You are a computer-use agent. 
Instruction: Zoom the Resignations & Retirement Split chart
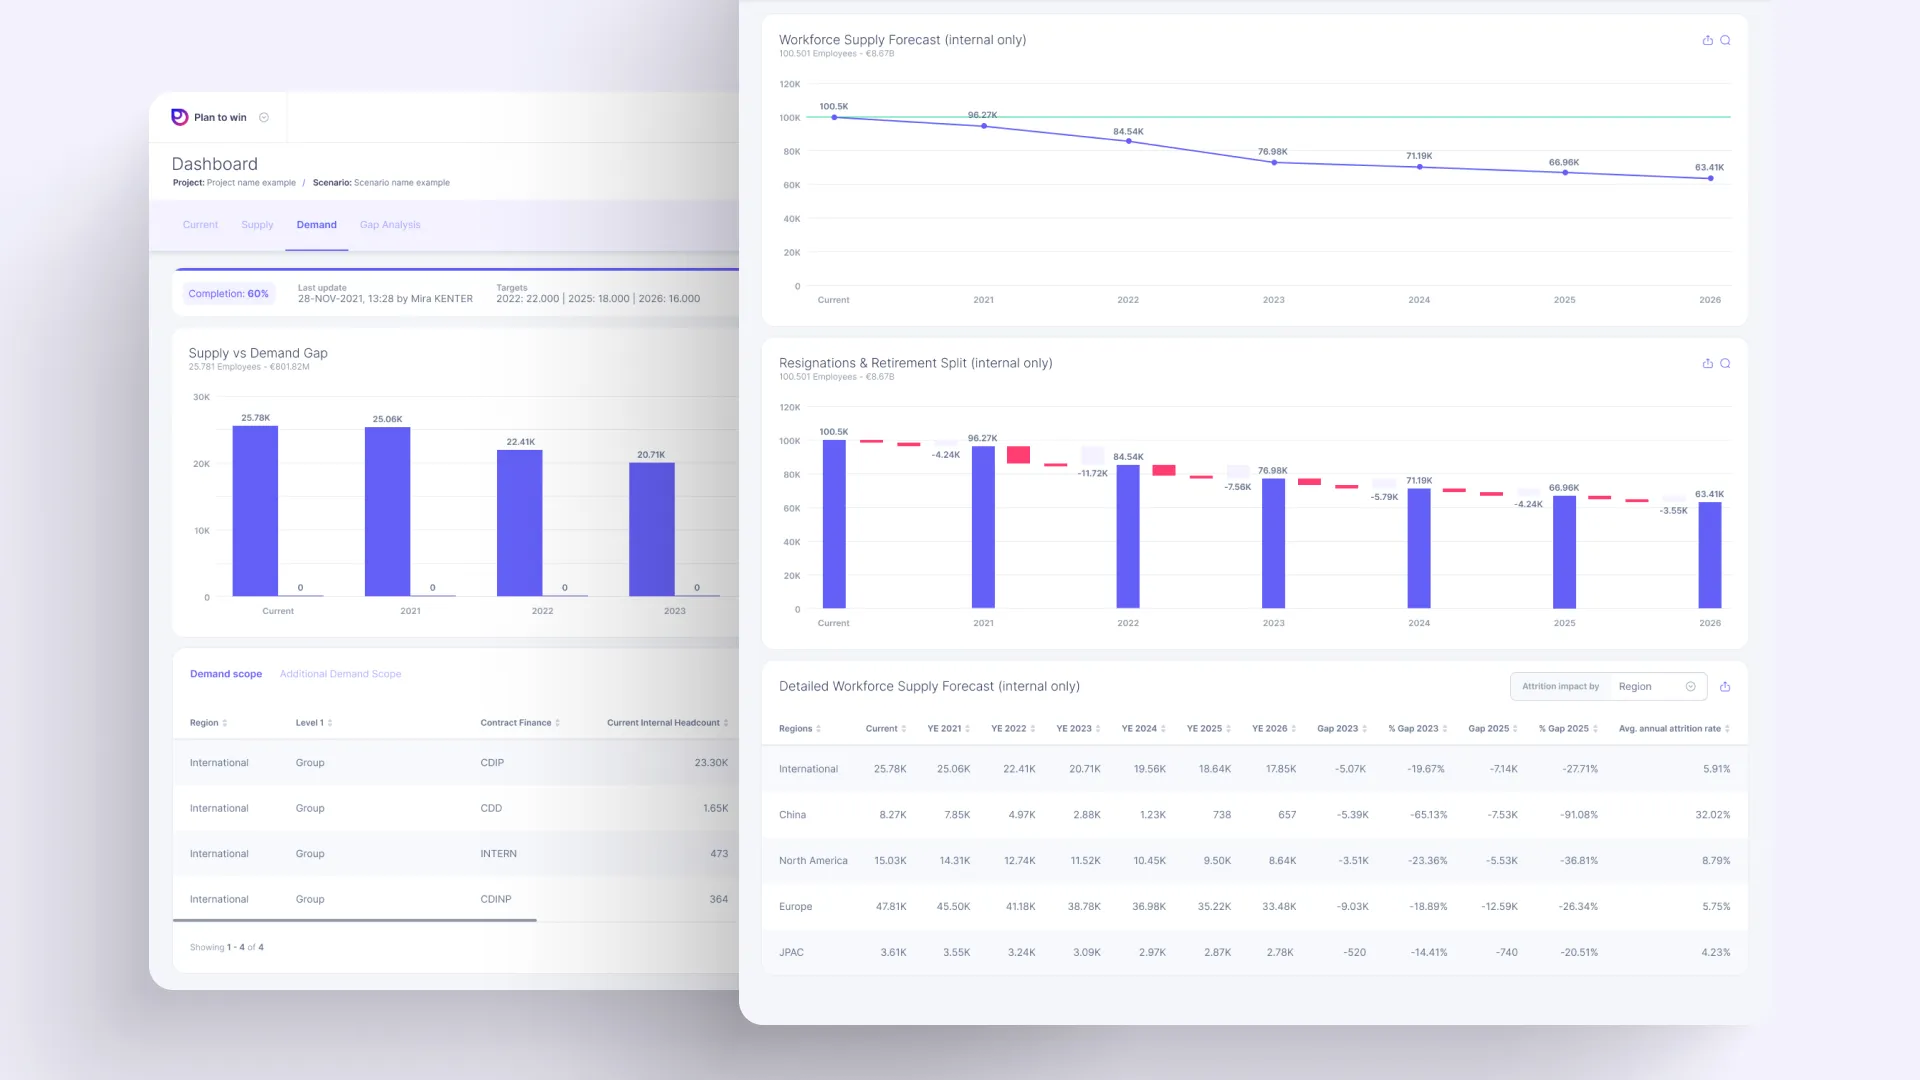(1725, 363)
